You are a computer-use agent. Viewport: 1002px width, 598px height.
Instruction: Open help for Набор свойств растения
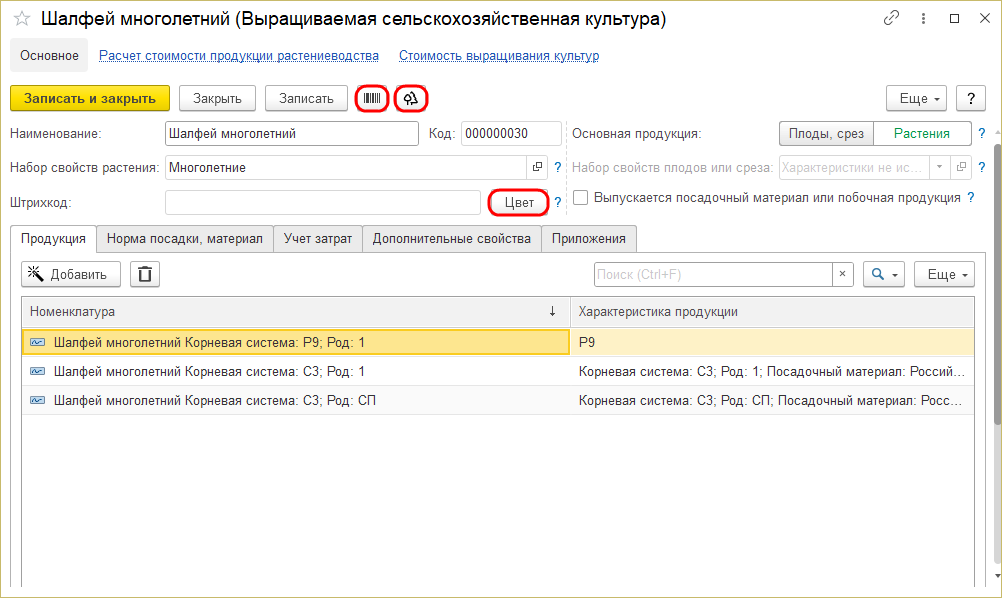(x=558, y=167)
